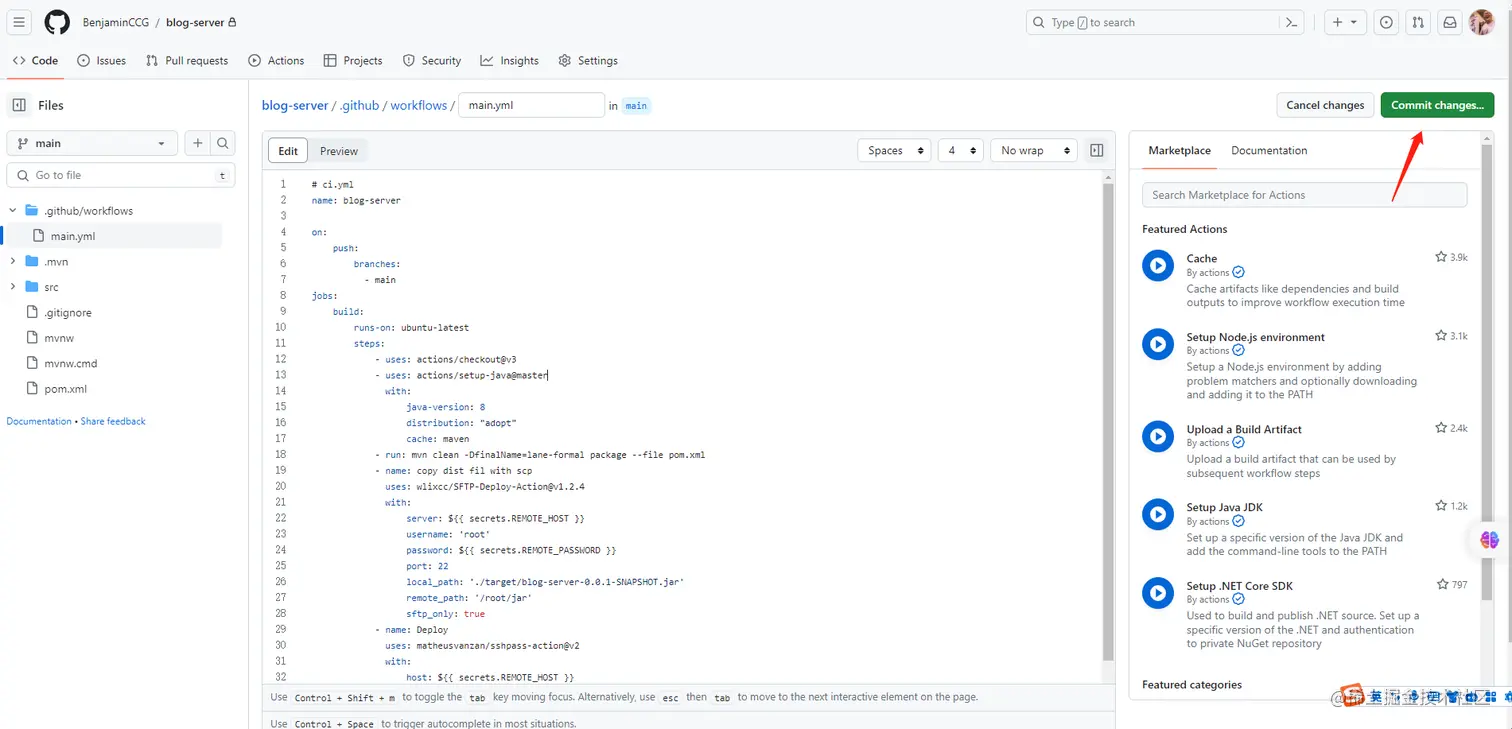Star count 1.2k for Setup Java JDK
Viewport: 1512px width, 729px height.
pos(1451,506)
